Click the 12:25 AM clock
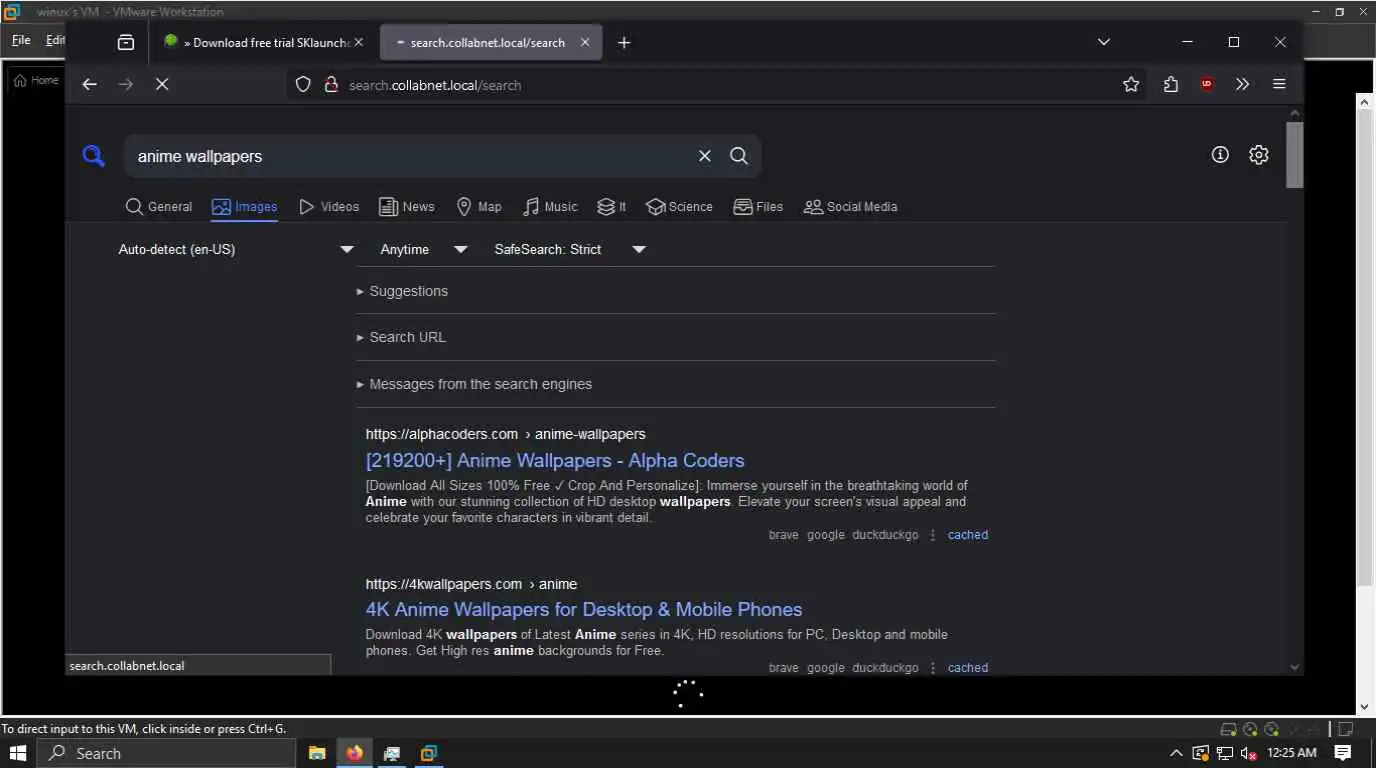The height and width of the screenshot is (768, 1376). (1292, 753)
